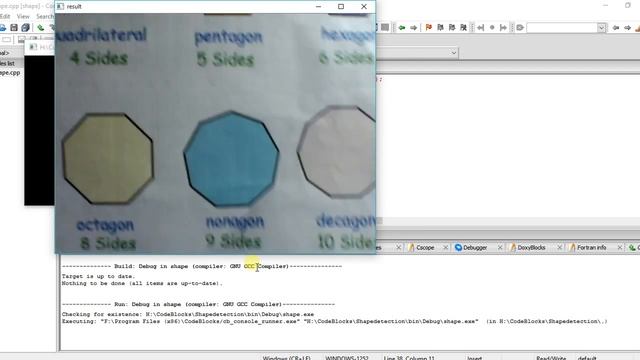Screen dimensions: 640x360
Task: Click the result window app icon
Action: click(x=60, y=6)
